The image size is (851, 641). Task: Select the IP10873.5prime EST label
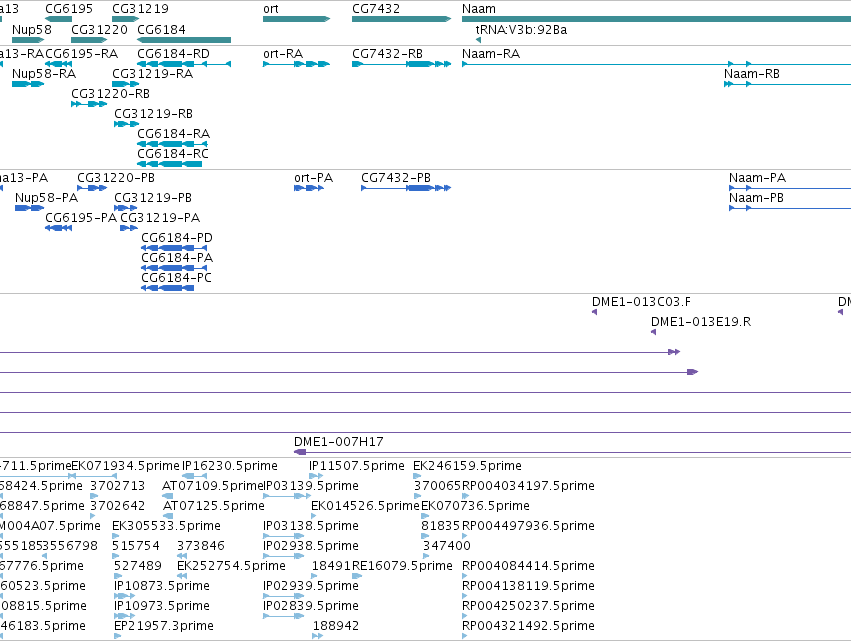(x=162, y=587)
